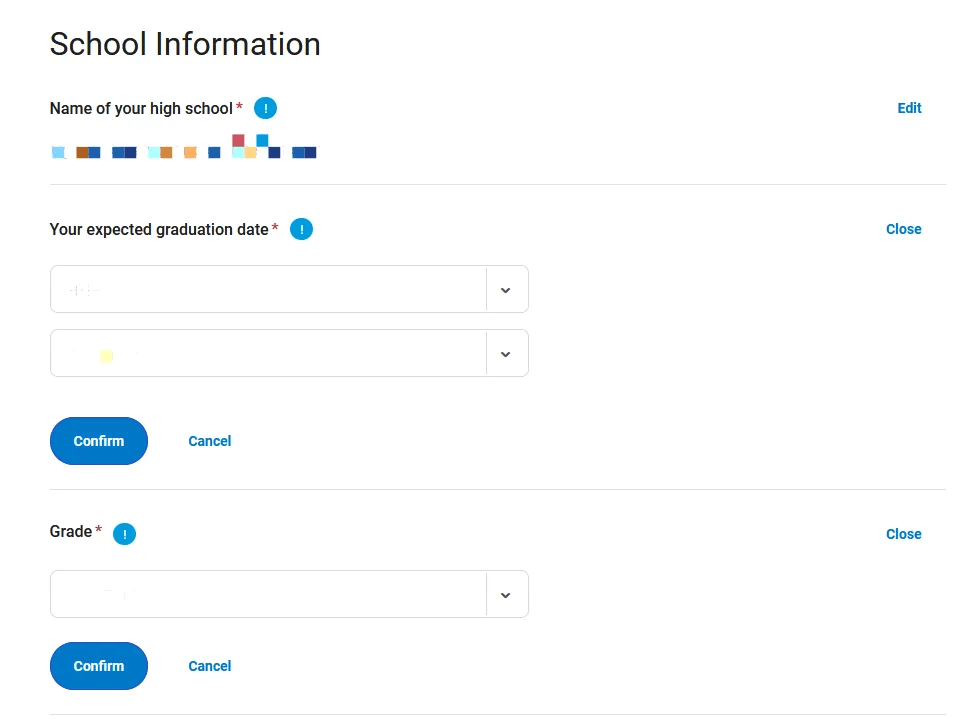
Task: Click info icon beside high school name label
Action: tap(265, 108)
